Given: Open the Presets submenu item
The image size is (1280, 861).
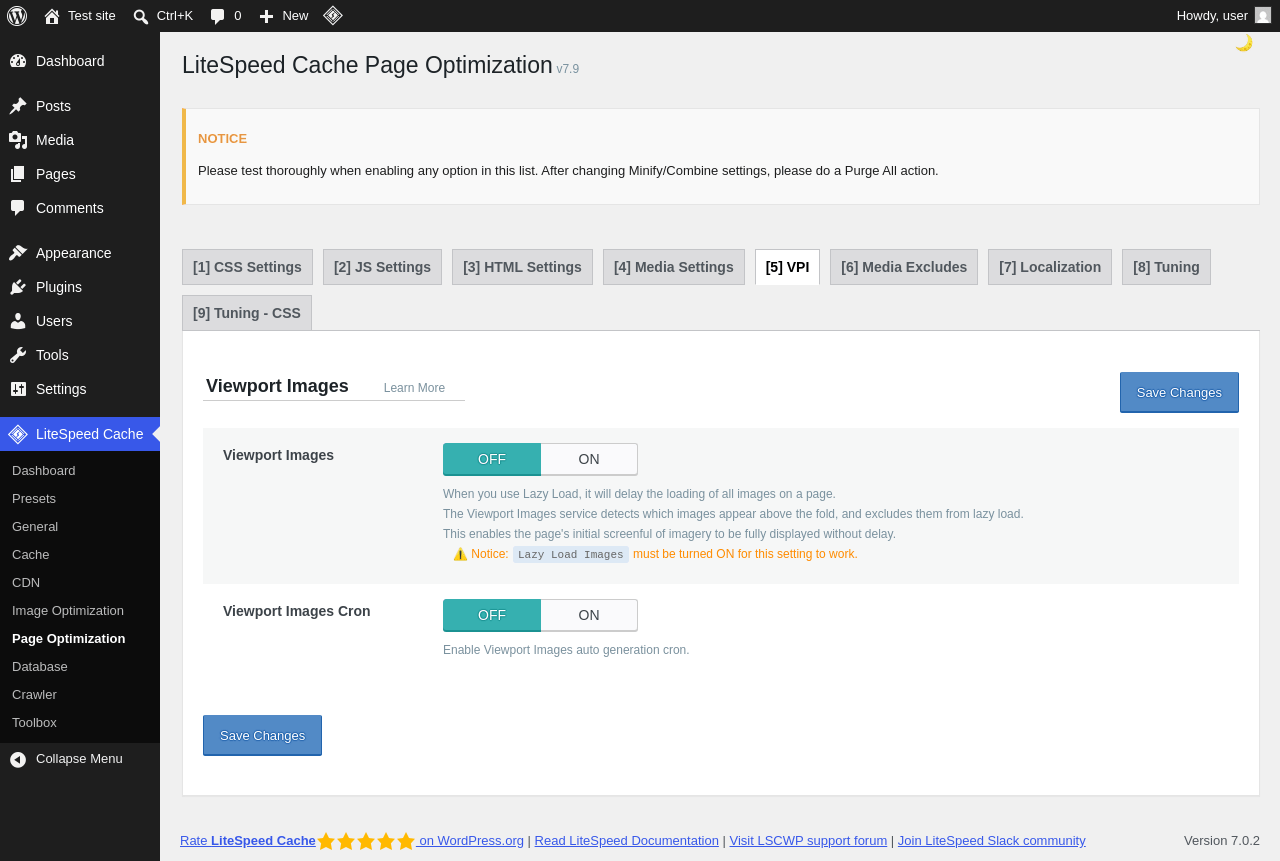Looking at the screenshot, I should [34, 499].
